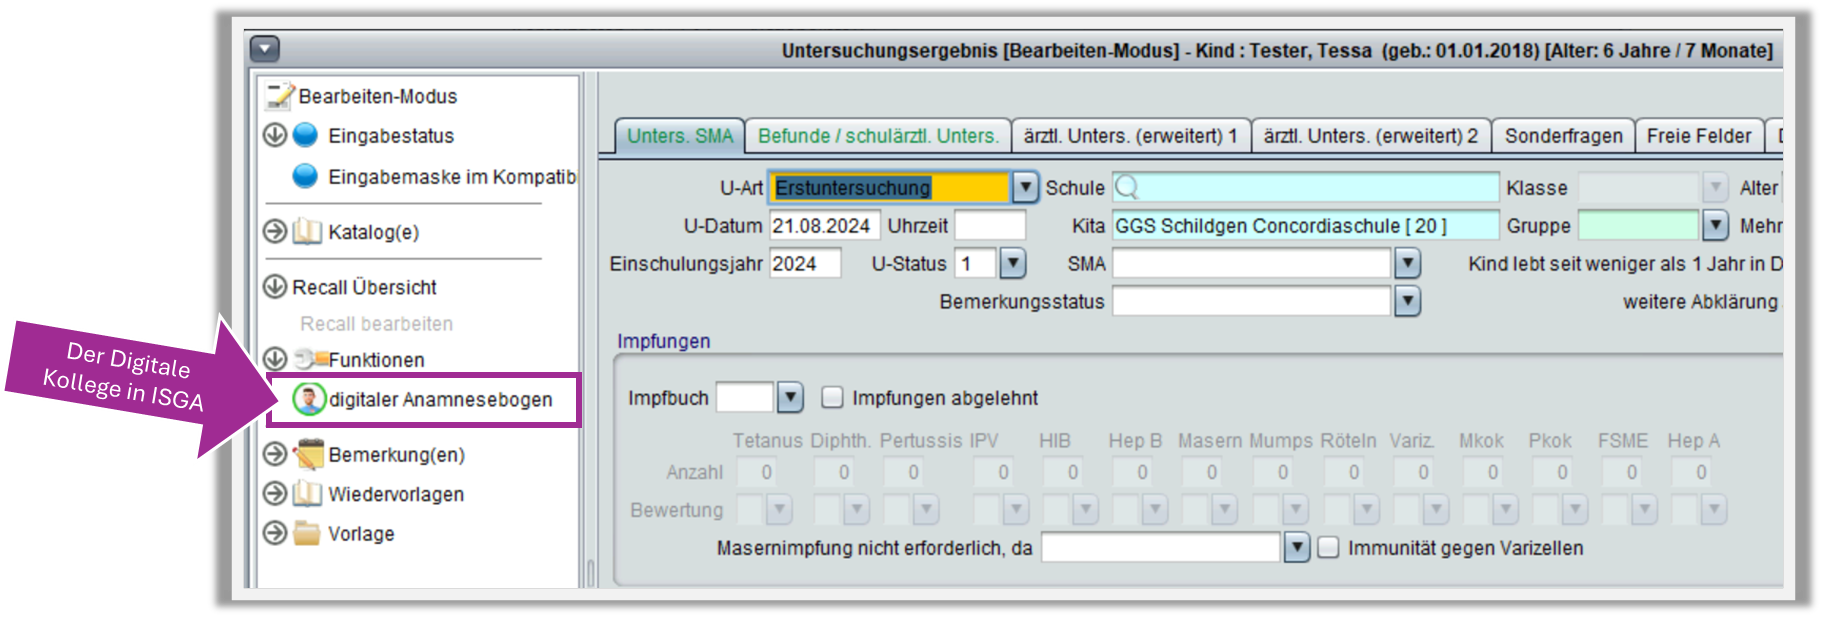
Task: Click the title bar dropdown menu button
Action: [x=265, y=49]
